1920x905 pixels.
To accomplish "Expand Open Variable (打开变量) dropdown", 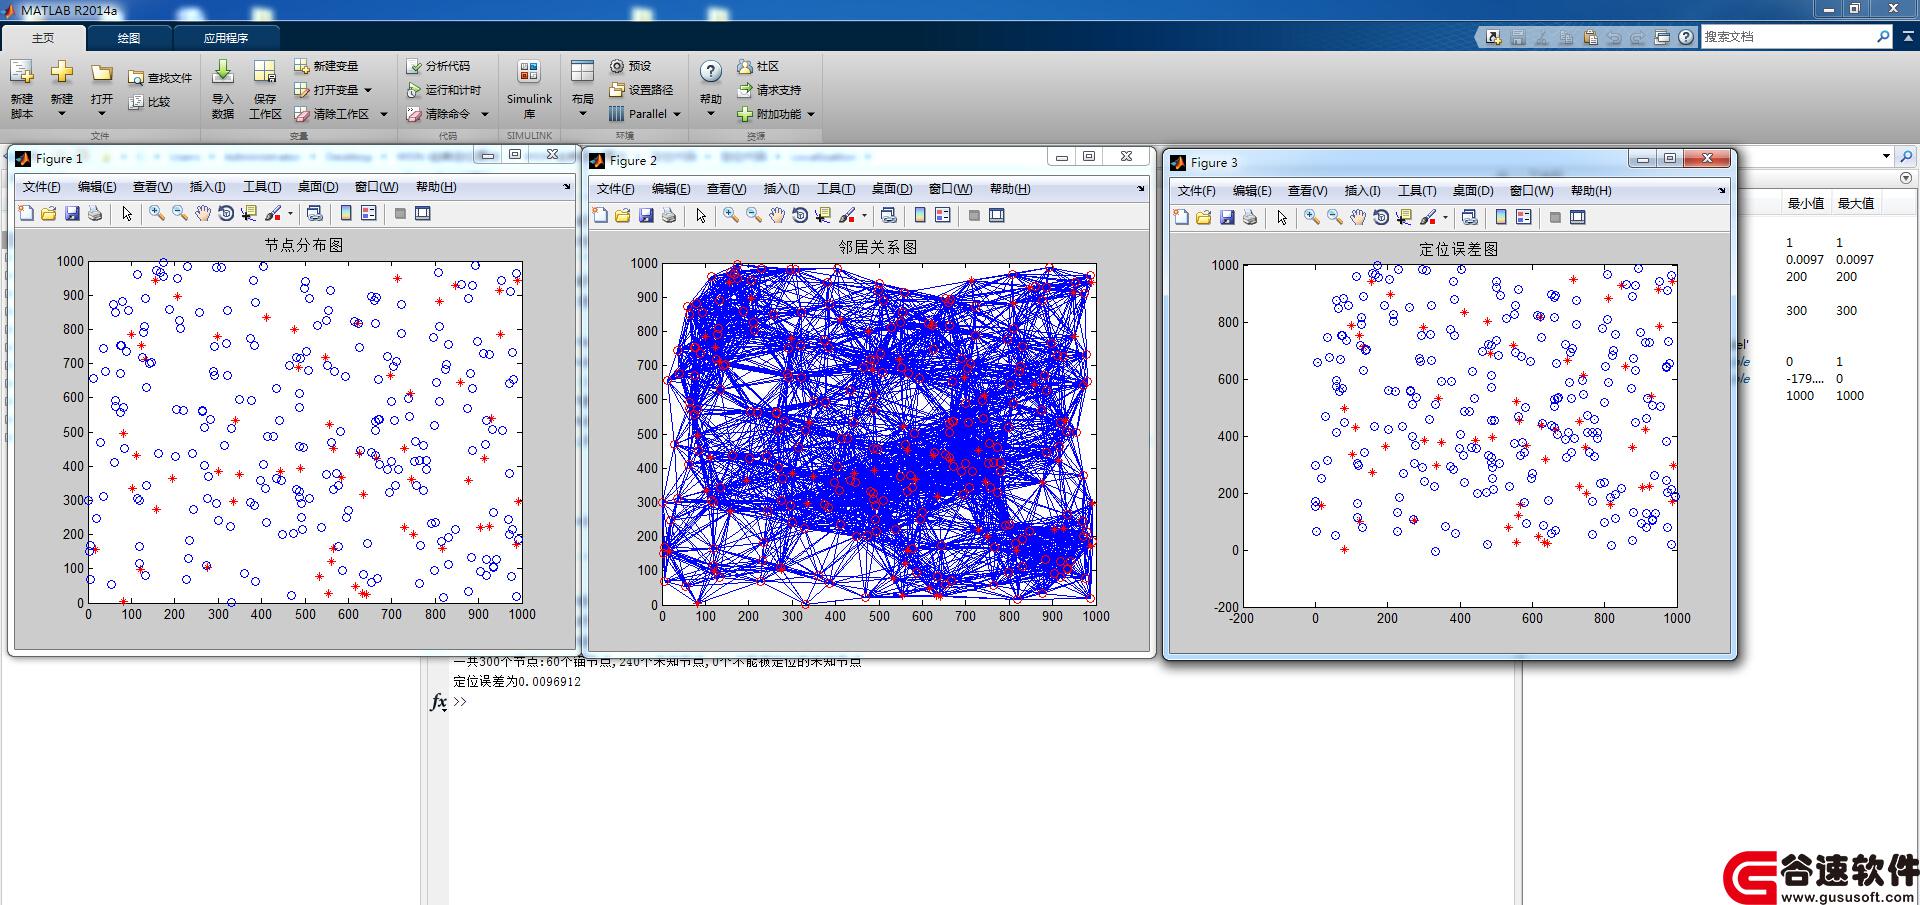I will [368, 90].
